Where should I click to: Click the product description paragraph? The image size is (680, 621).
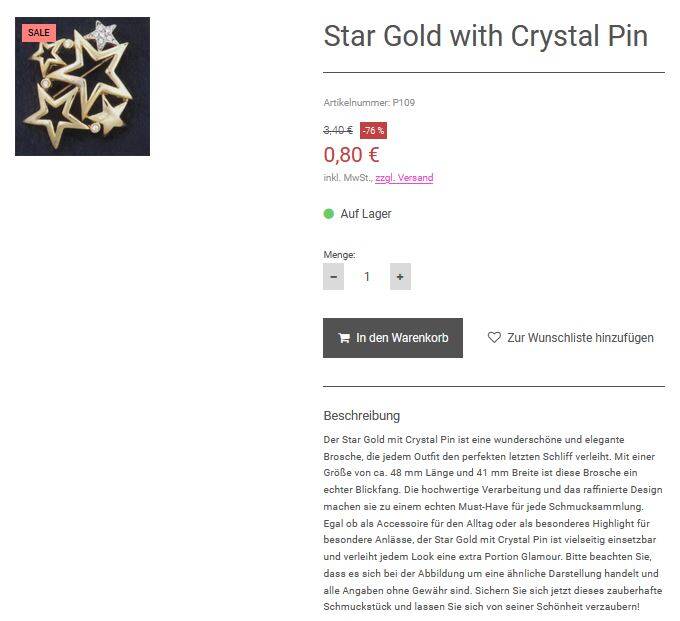click(x=492, y=523)
